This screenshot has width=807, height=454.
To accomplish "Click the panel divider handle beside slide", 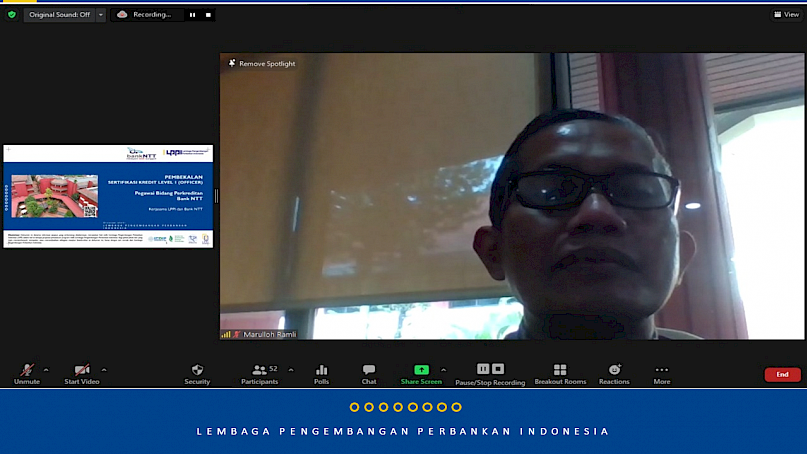I will tap(216, 196).
